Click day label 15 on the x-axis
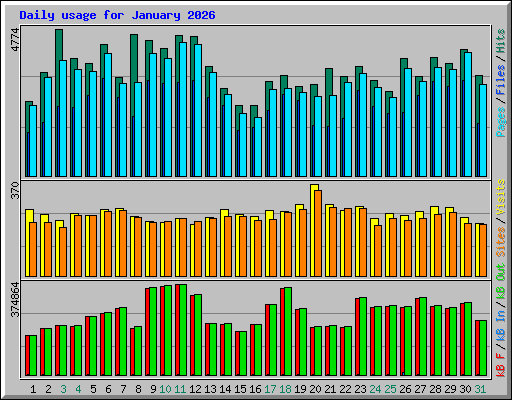512x400 pixels. [240, 389]
